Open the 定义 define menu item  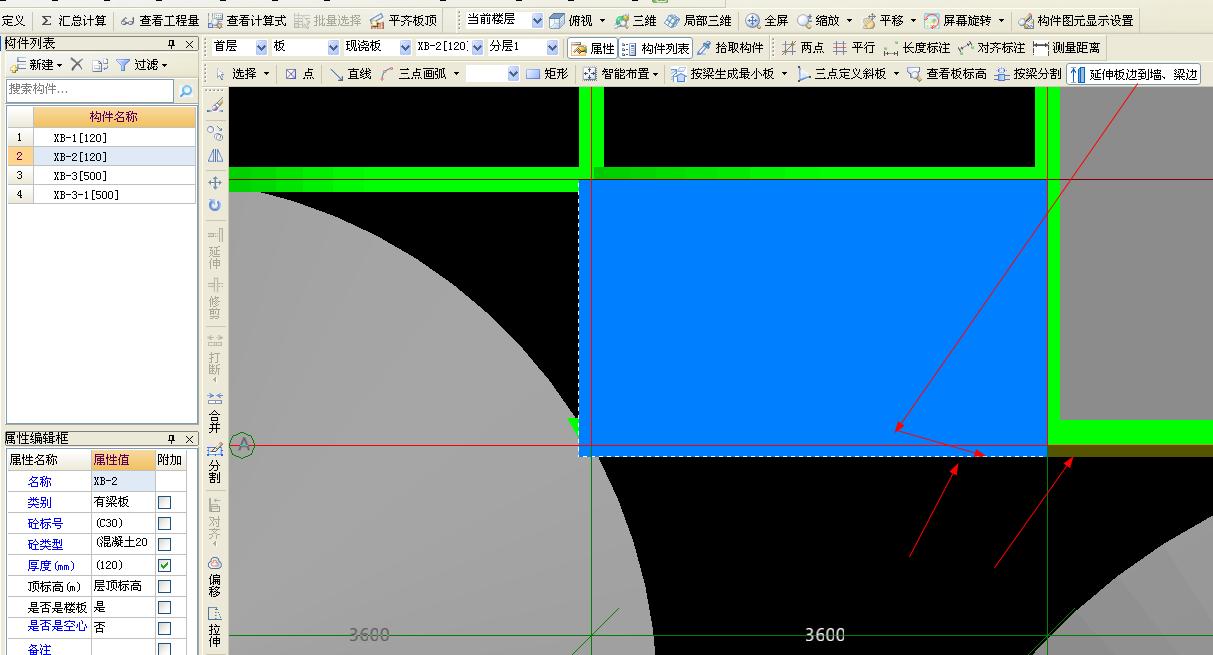tap(13, 20)
